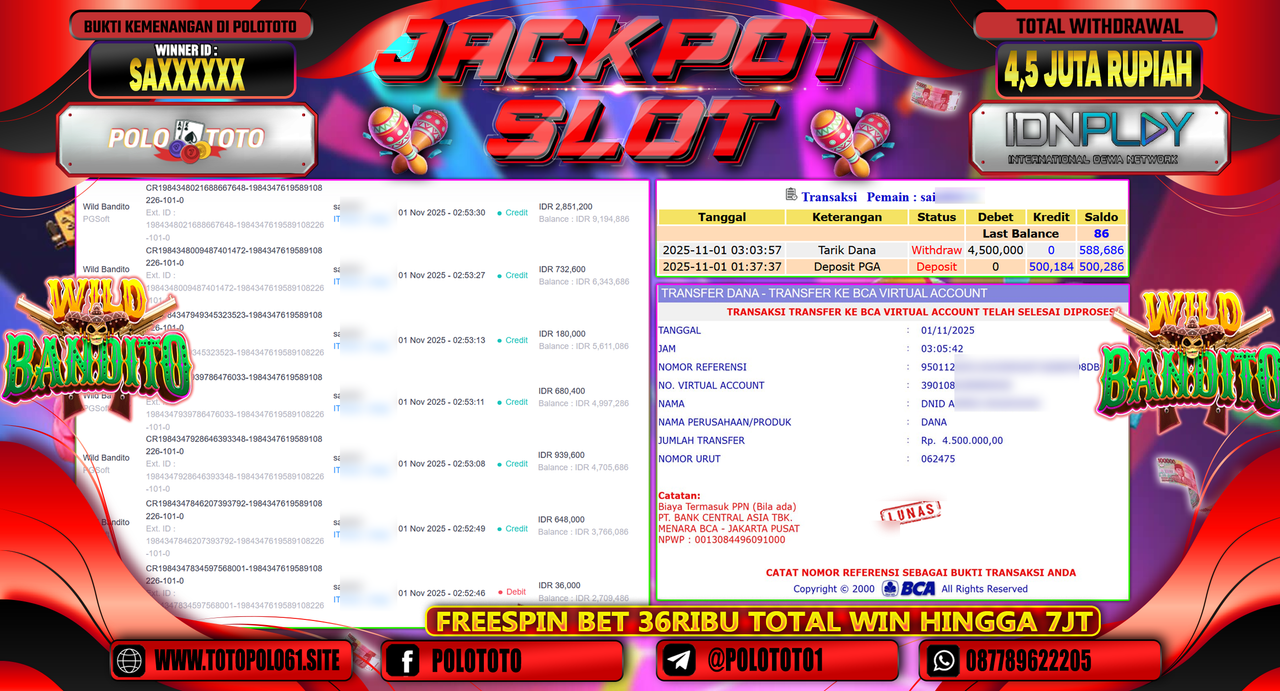This screenshot has height=691, width=1280.
Task: Click the IDR 2,851,200 win amount
Action: tap(565, 207)
